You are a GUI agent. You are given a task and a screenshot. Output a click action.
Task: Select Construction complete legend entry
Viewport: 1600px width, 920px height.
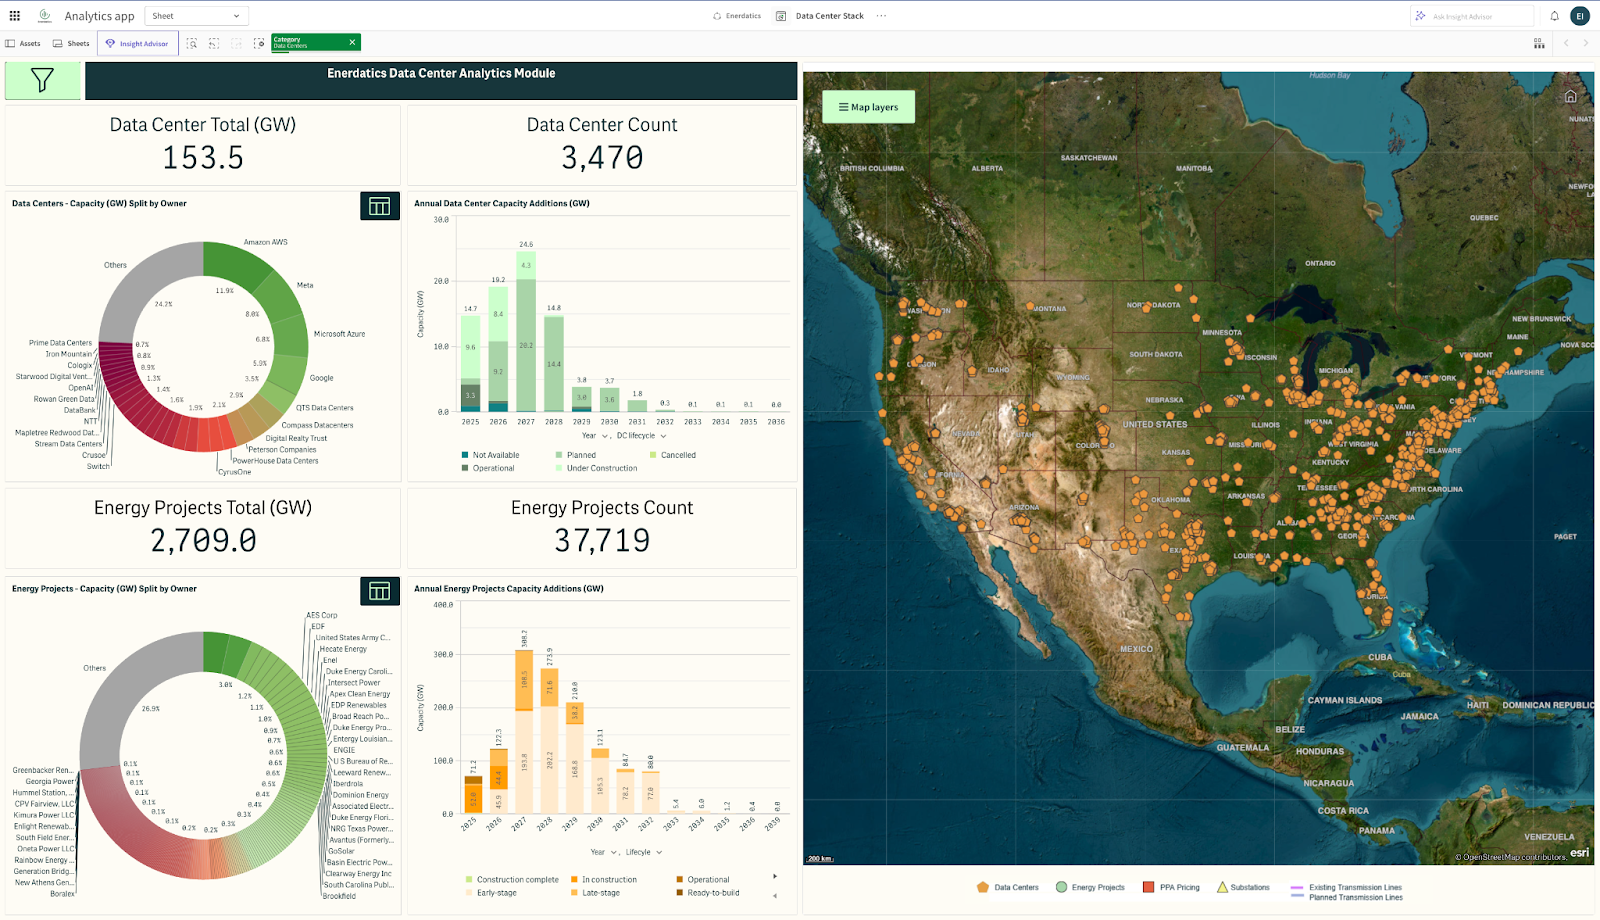click(x=512, y=880)
